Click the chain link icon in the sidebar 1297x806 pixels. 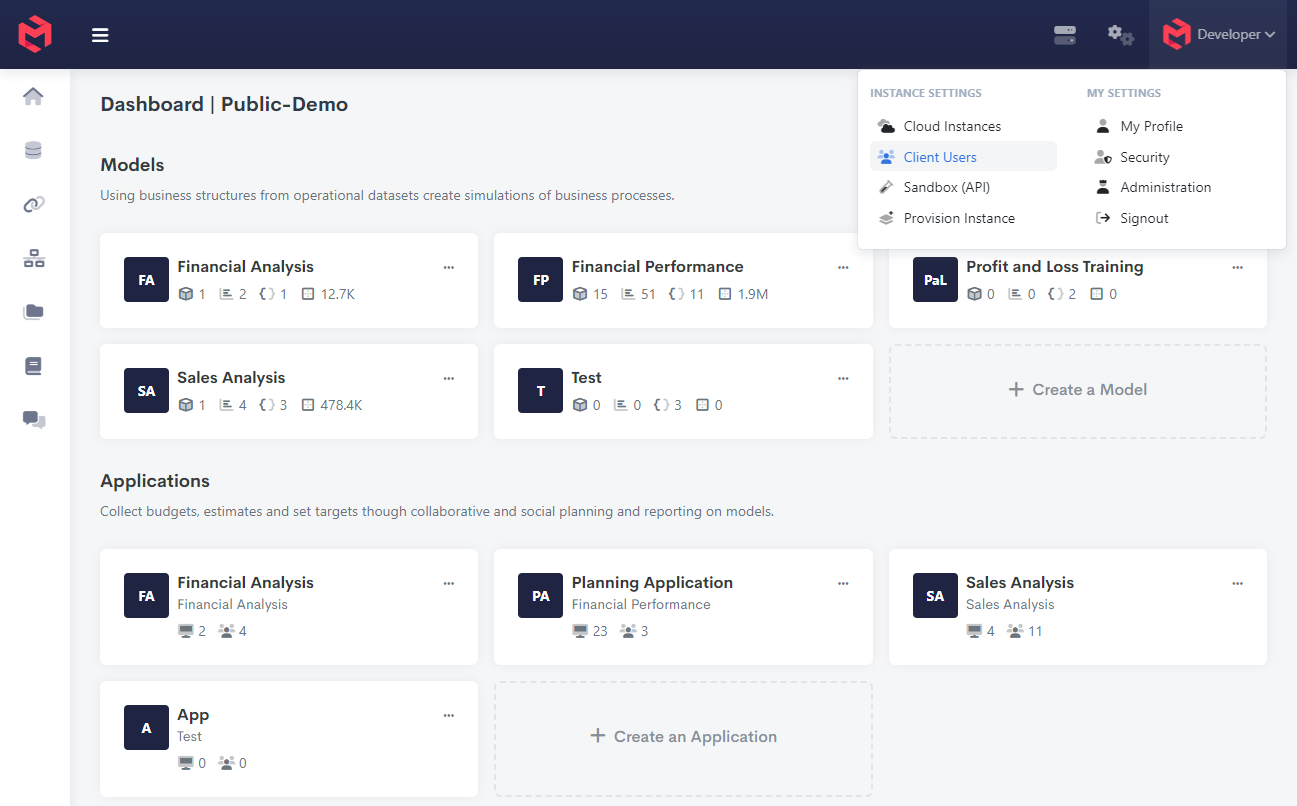33,205
